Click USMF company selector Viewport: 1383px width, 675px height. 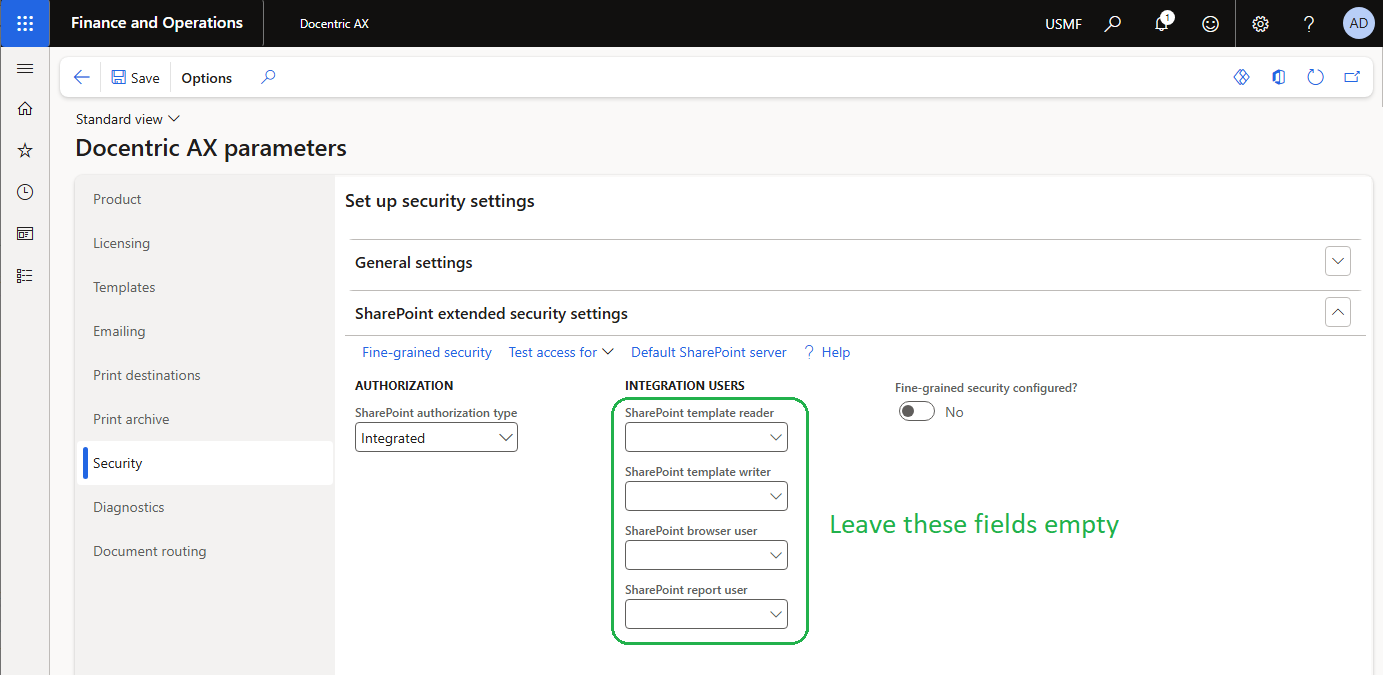1063,24
